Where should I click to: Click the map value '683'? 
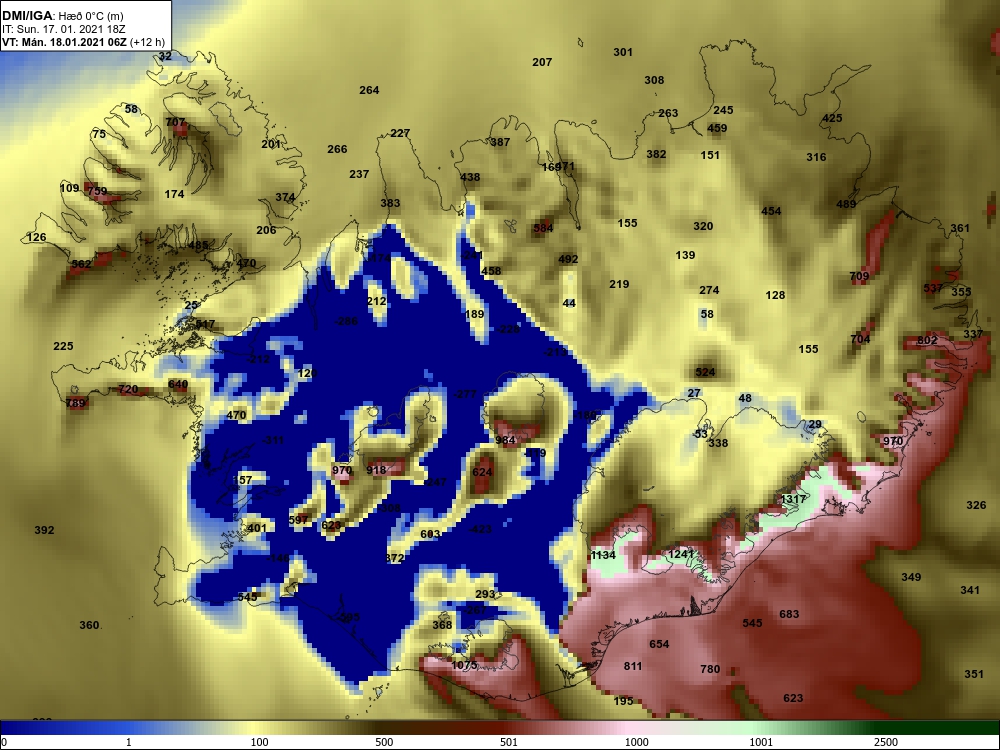pos(790,614)
